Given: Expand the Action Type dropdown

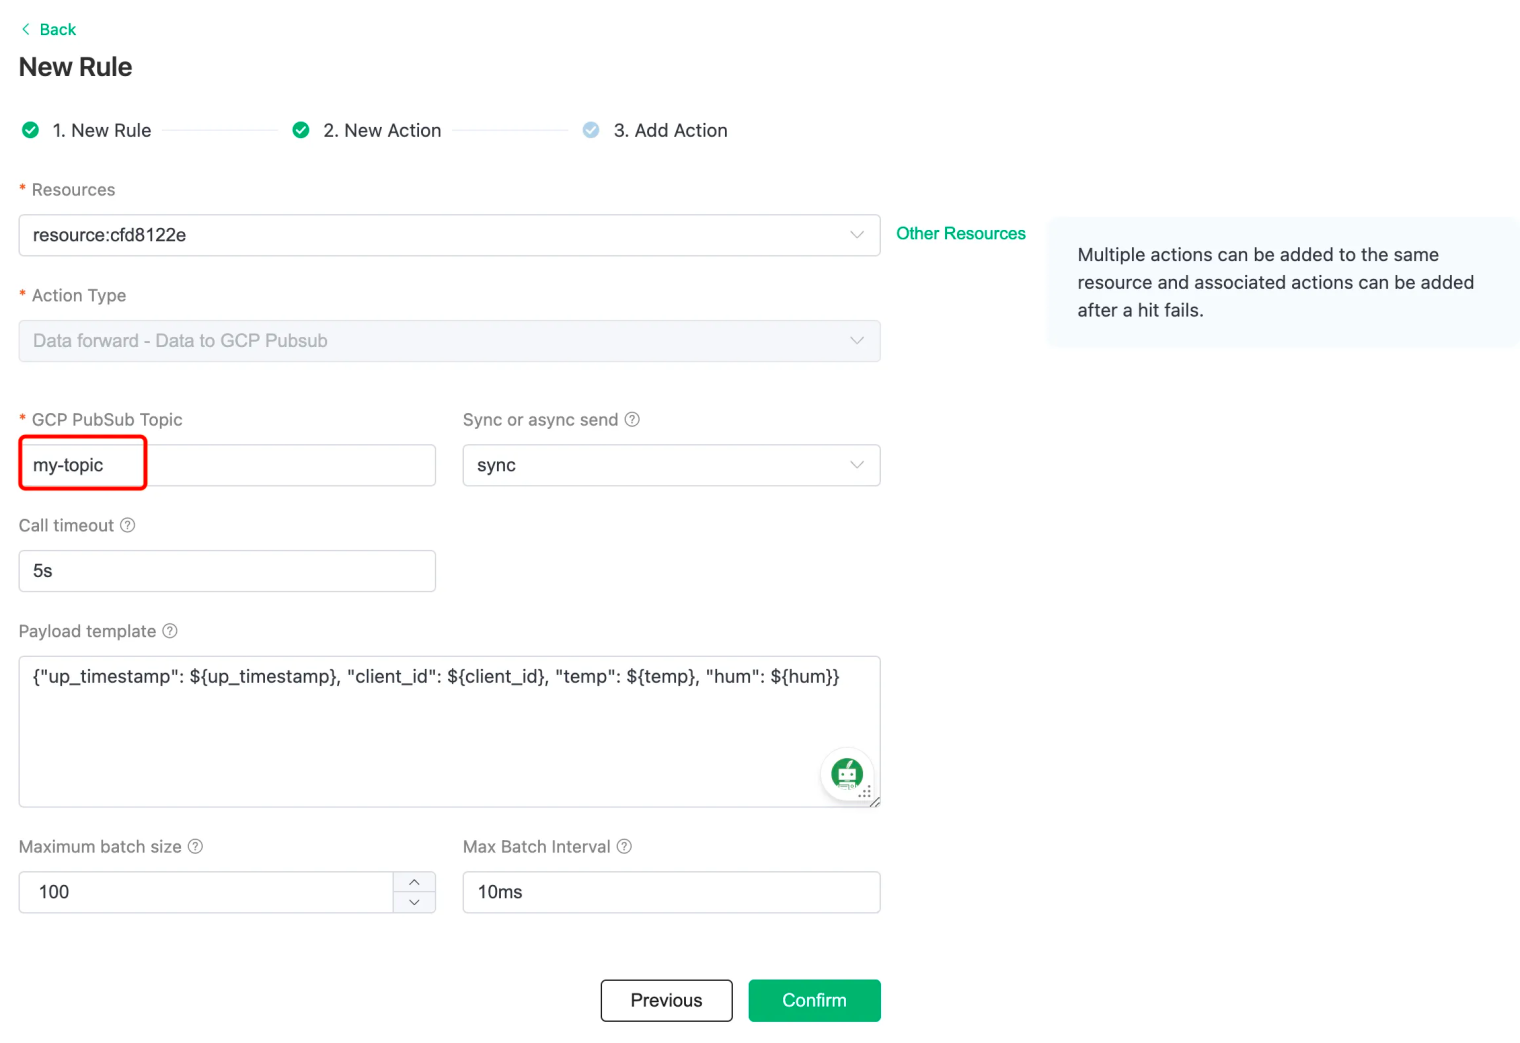Looking at the screenshot, I should (449, 341).
